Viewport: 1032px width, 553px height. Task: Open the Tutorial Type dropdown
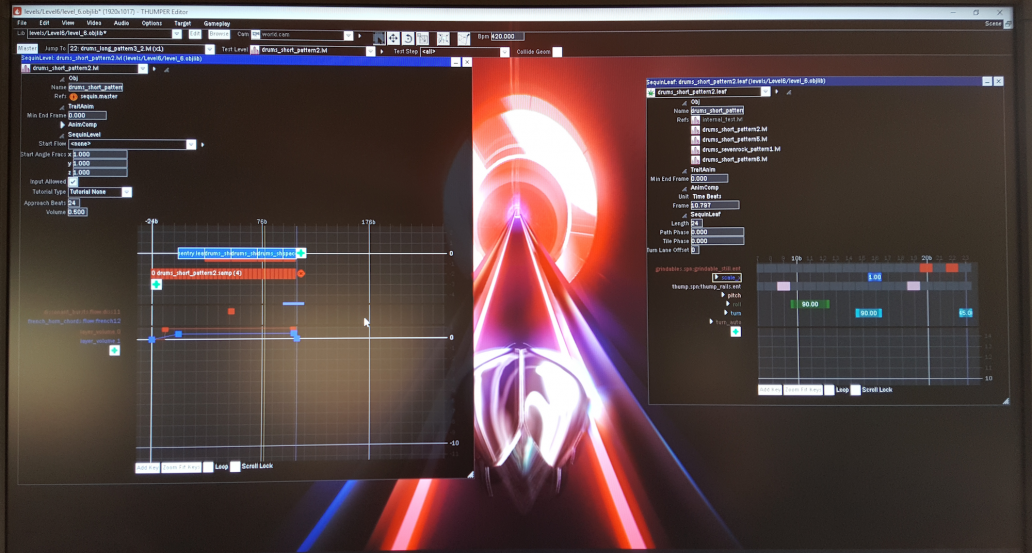(x=127, y=192)
